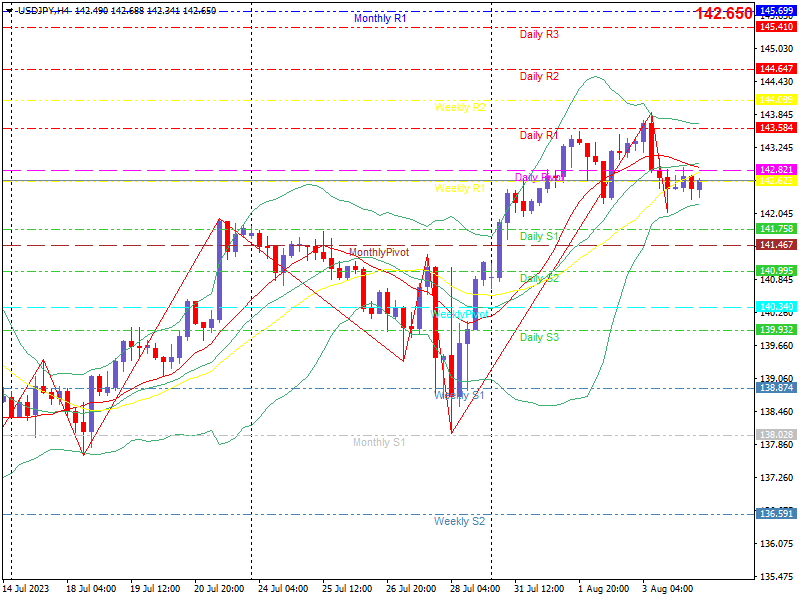Click the Daily R1 label
The width and height of the screenshot is (800, 600).
(x=538, y=135)
